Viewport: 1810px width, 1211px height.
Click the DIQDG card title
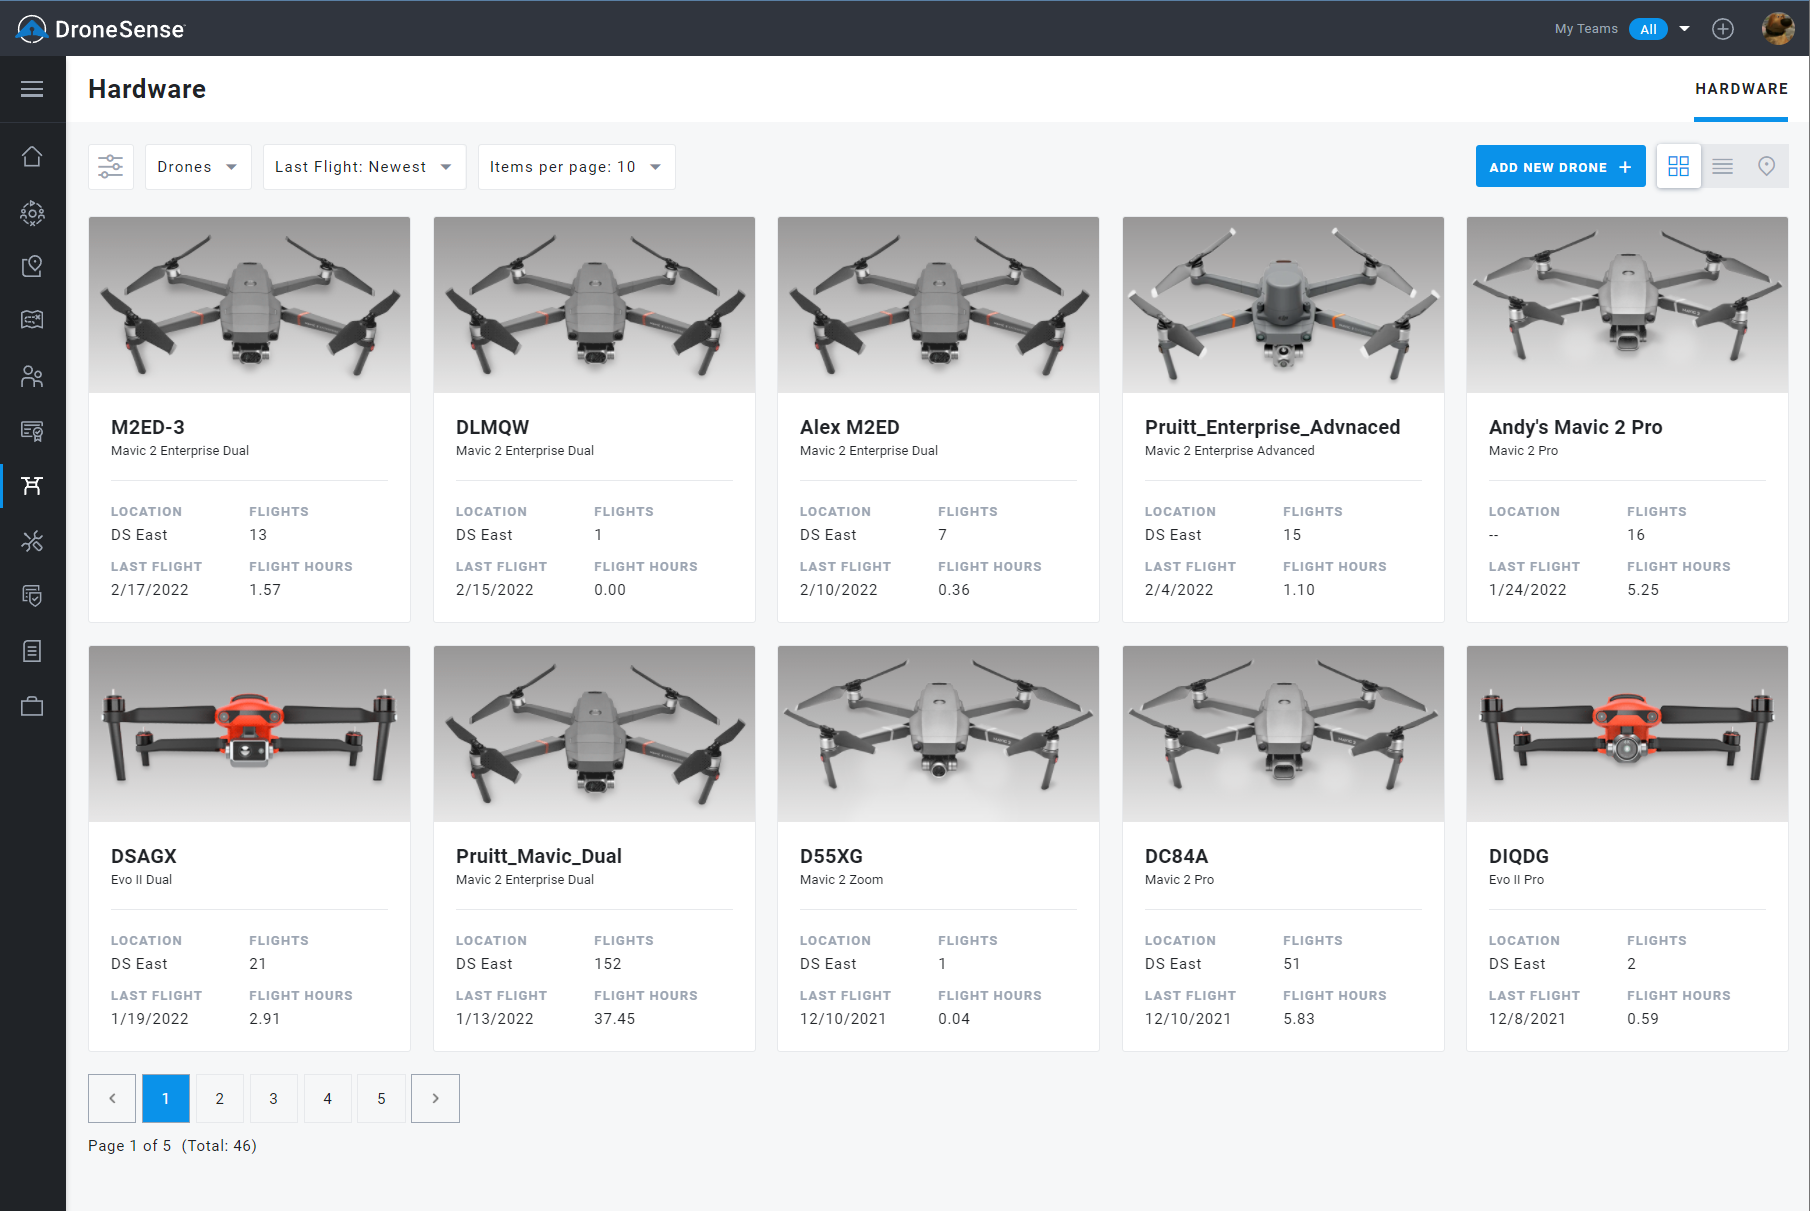[x=1518, y=856]
